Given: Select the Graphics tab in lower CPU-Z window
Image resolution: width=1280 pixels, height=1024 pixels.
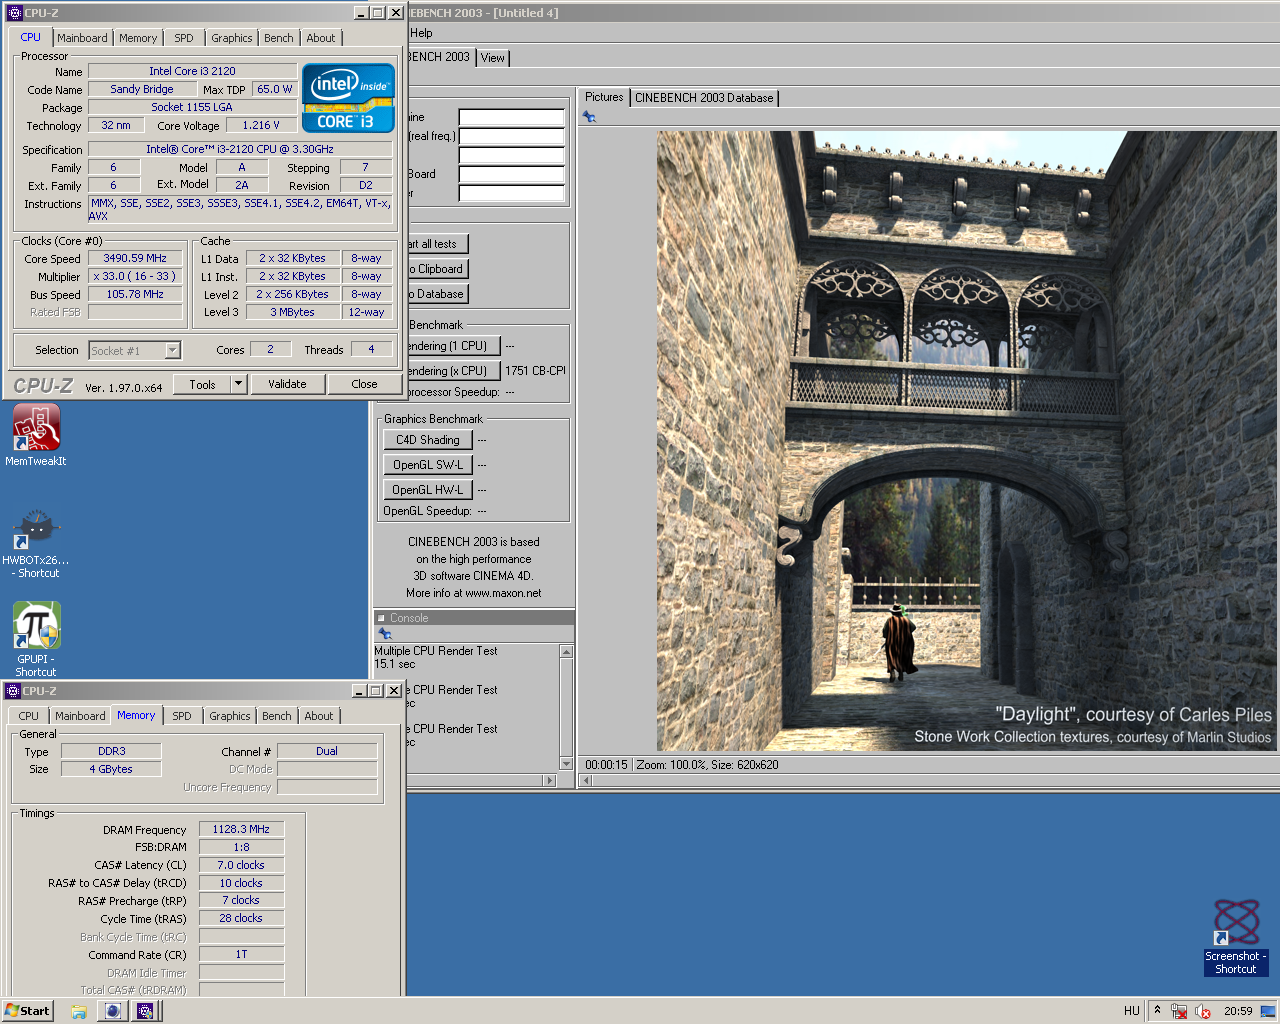Looking at the screenshot, I should click(230, 716).
